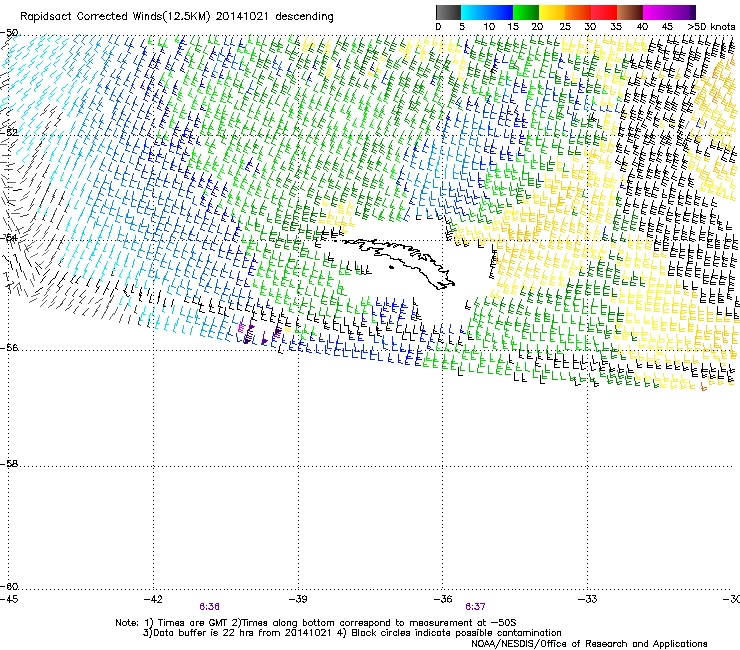
Task: Click the chart title 'Rapidsact Corrected Winds(12.5KM) 20141021 descending'
Action: tap(177, 17)
